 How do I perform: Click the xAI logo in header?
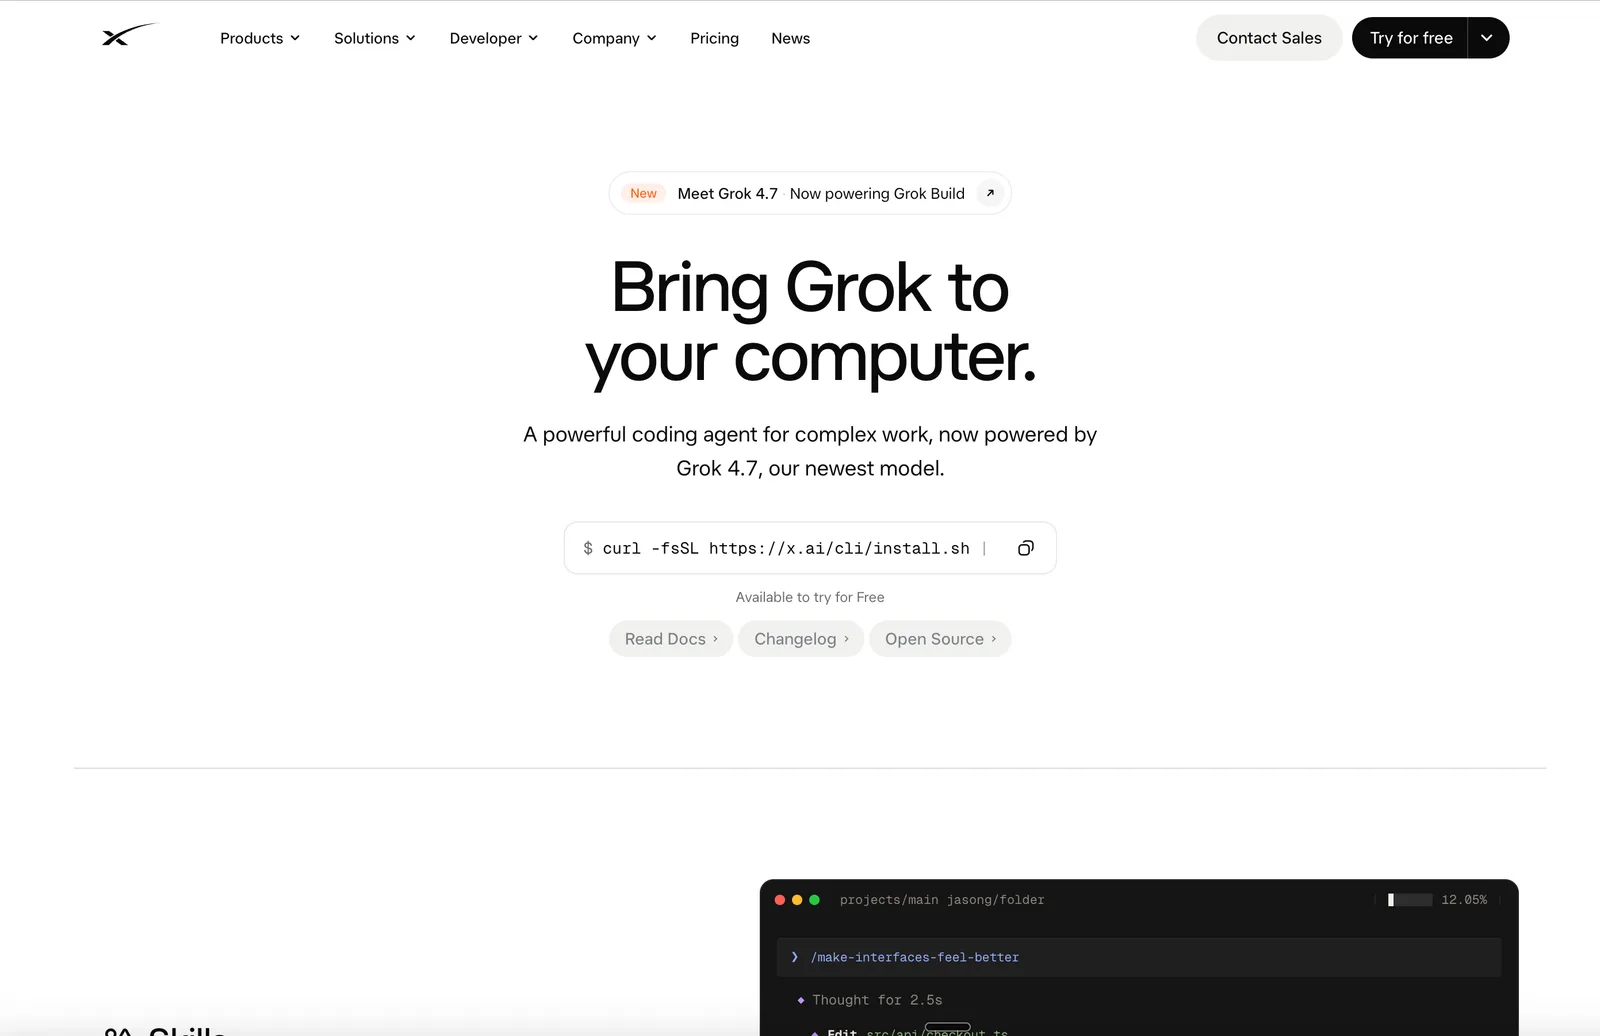click(129, 35)
